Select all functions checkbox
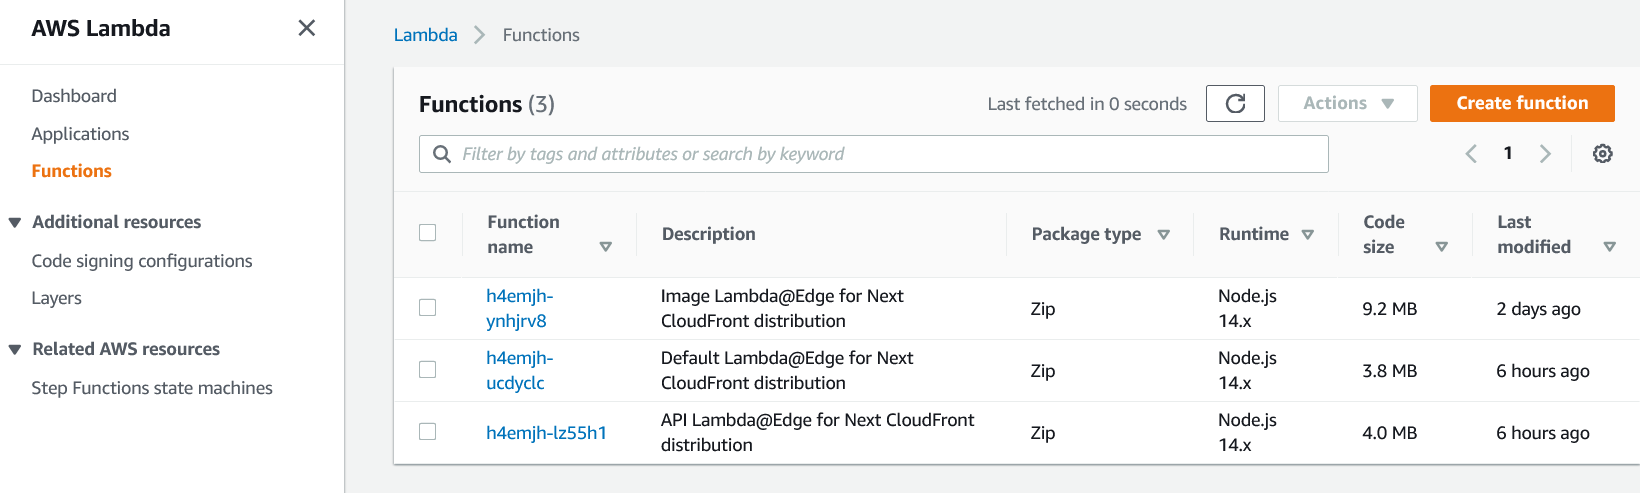Screen dimensions: 1640x493 pyautogui.click(x=428, y=233)
